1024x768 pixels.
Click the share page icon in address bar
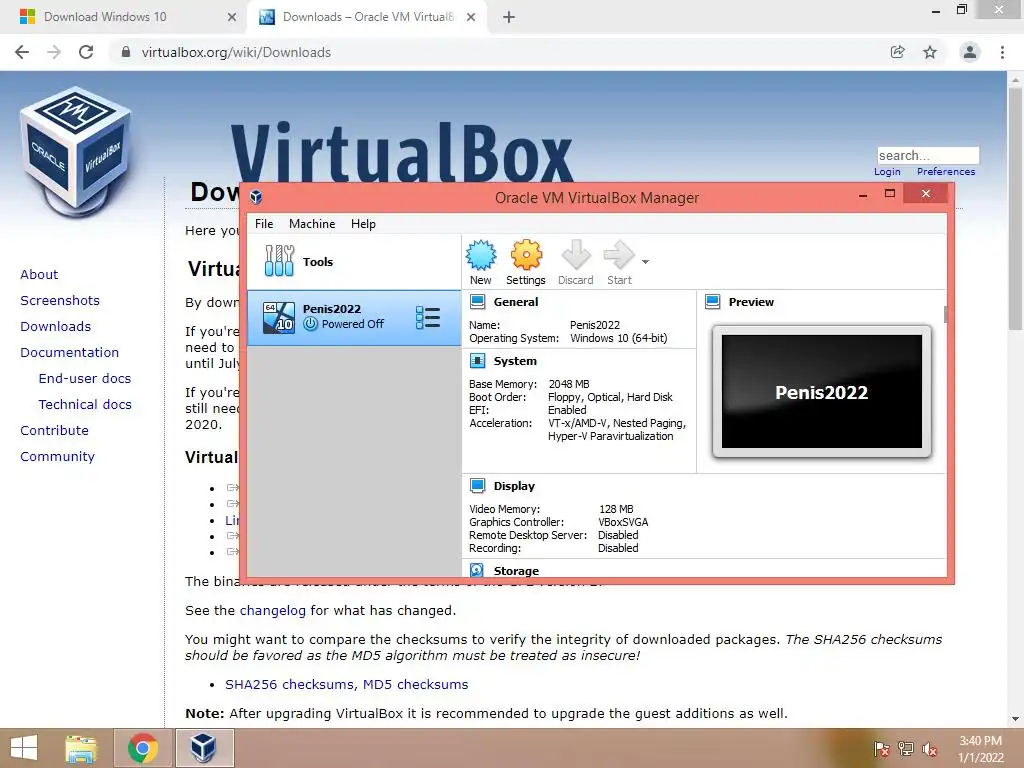click(x=898, y=52)
